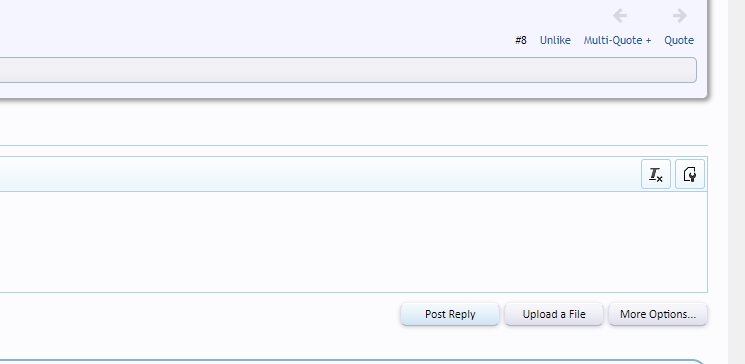Toggle the BB code editor mode icon
Screen dimensions: 745x364
690,174
